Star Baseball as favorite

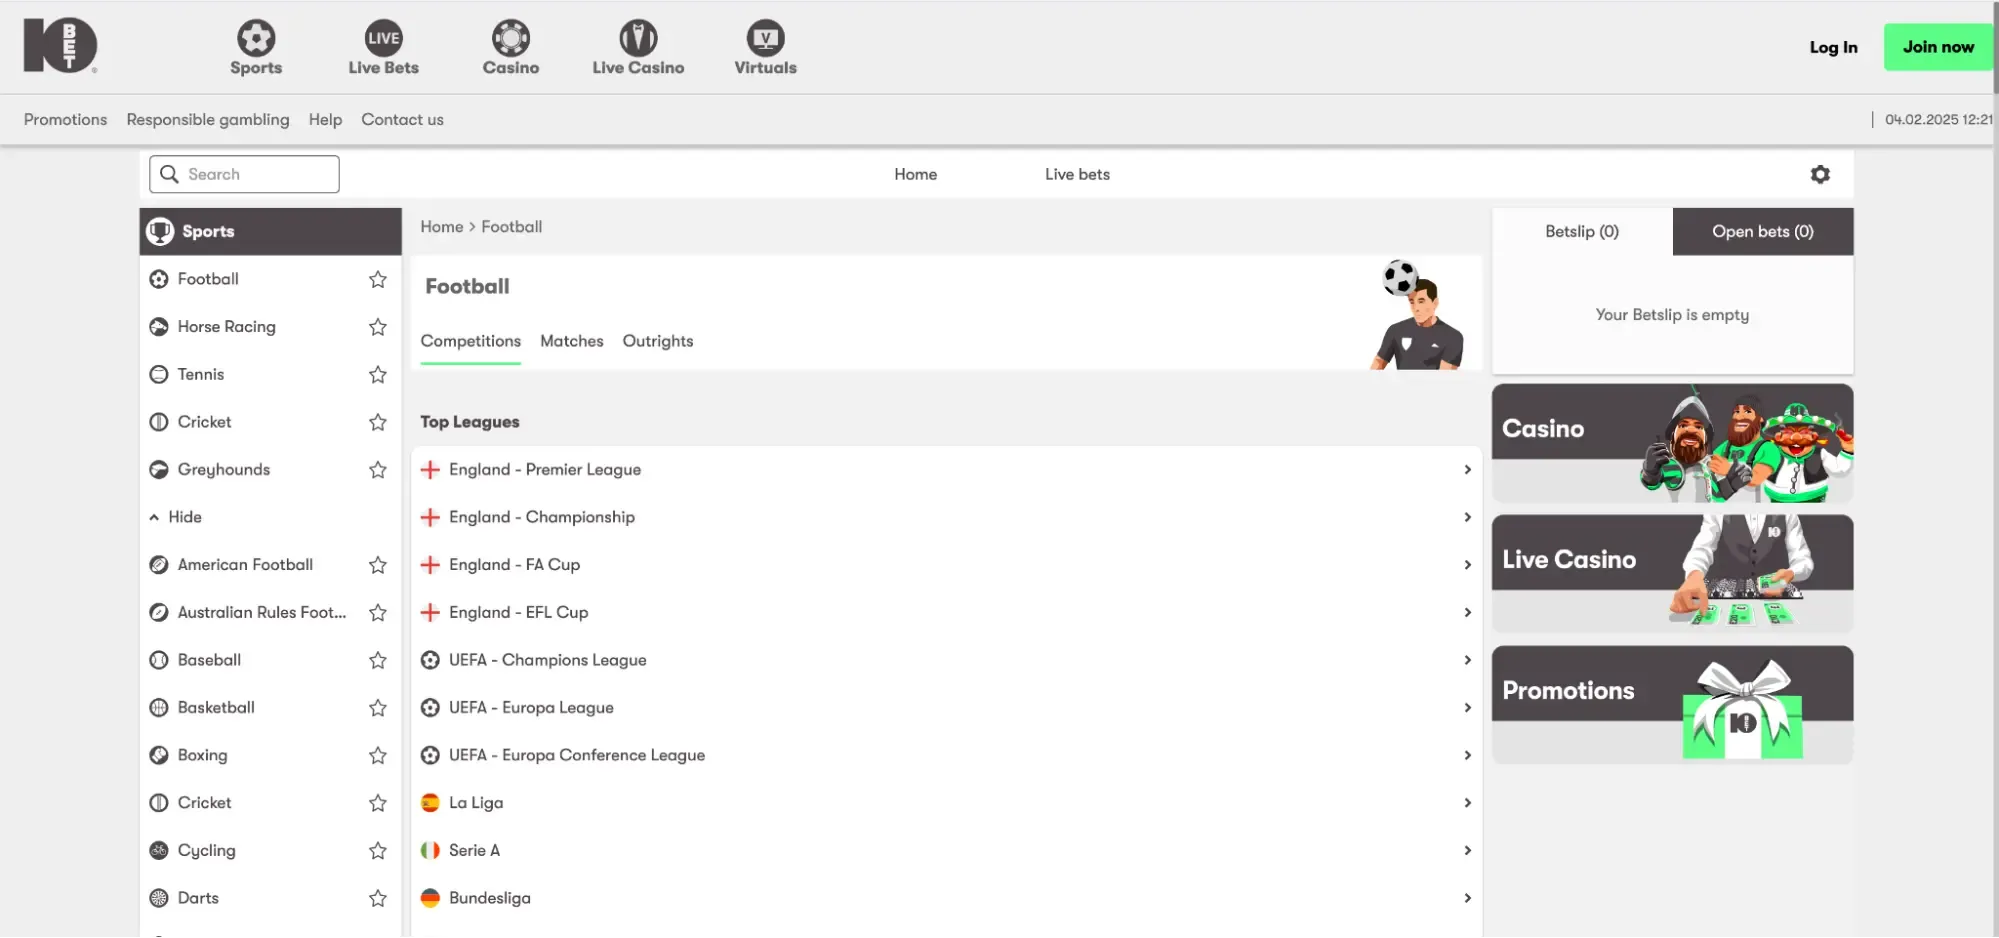378,660
